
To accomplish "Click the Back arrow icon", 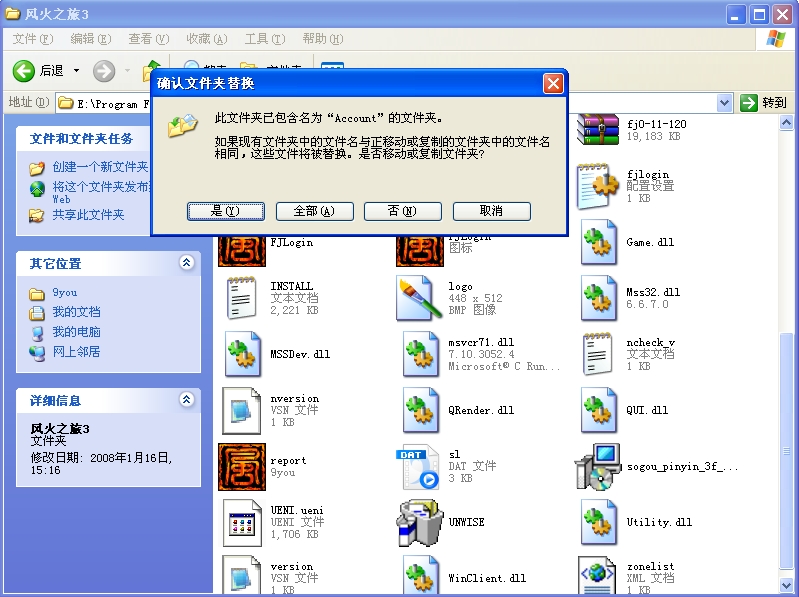I will click(x=23, y=71).
